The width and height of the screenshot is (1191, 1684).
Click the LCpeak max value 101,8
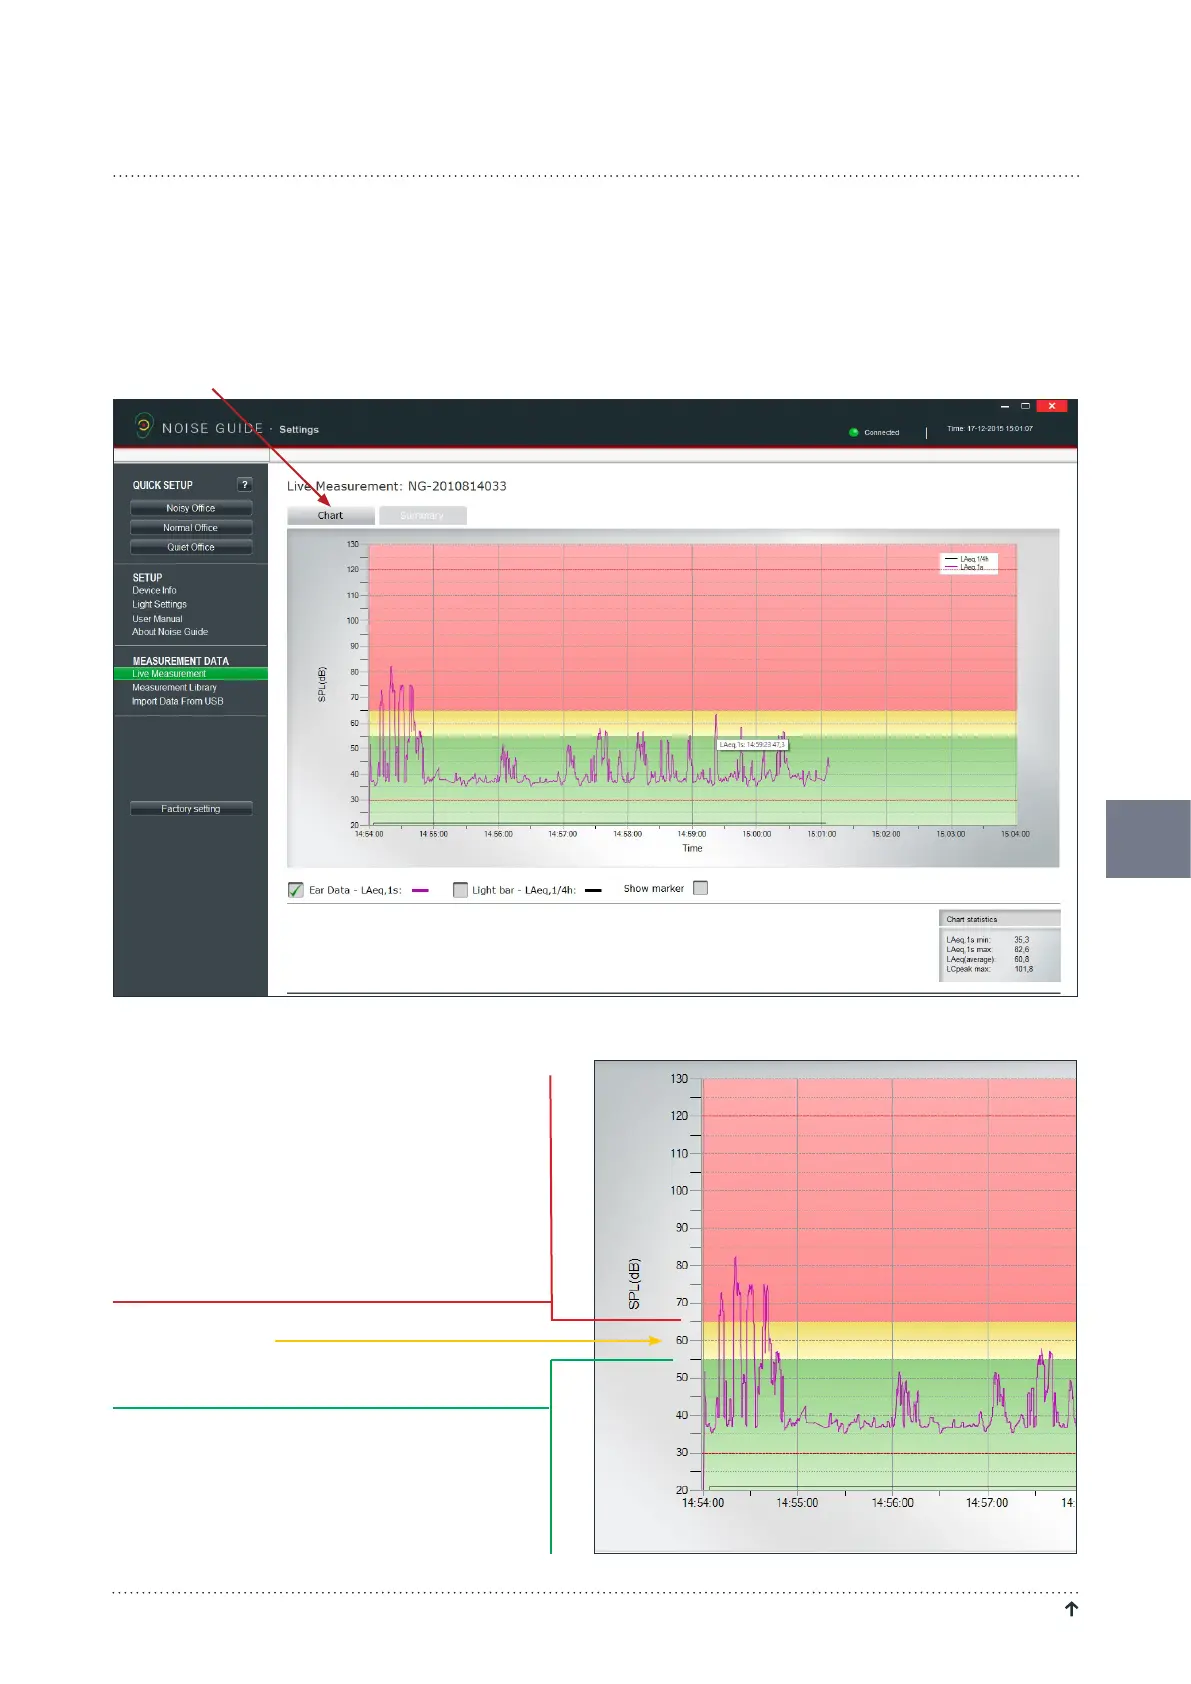point(1023,969)
